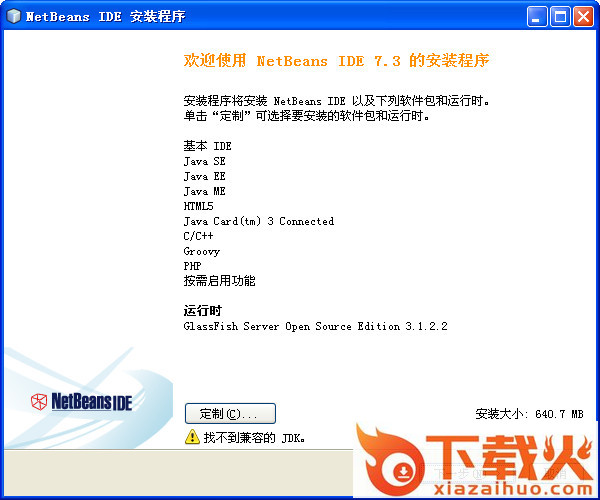This screenshot has height=500, width=600.
Task: Maximize the NetBeans installer window
Action: [x=560, y=16]
